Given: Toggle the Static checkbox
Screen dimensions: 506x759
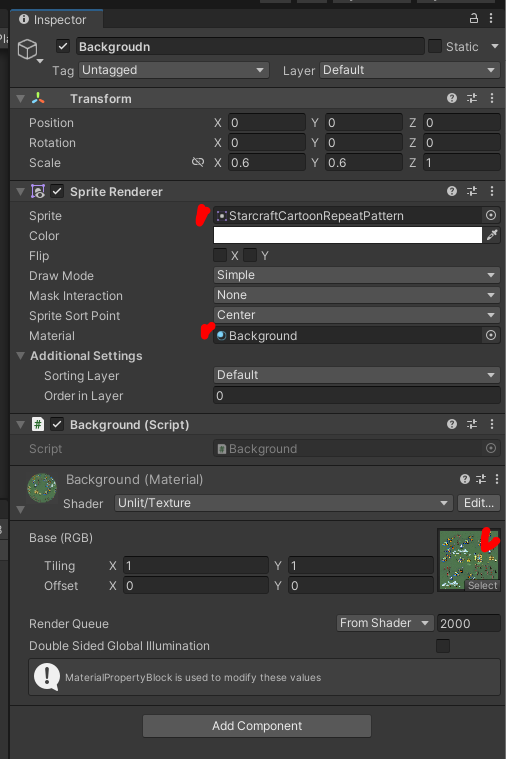Looking at the screenshot, I should pos(435,46).
